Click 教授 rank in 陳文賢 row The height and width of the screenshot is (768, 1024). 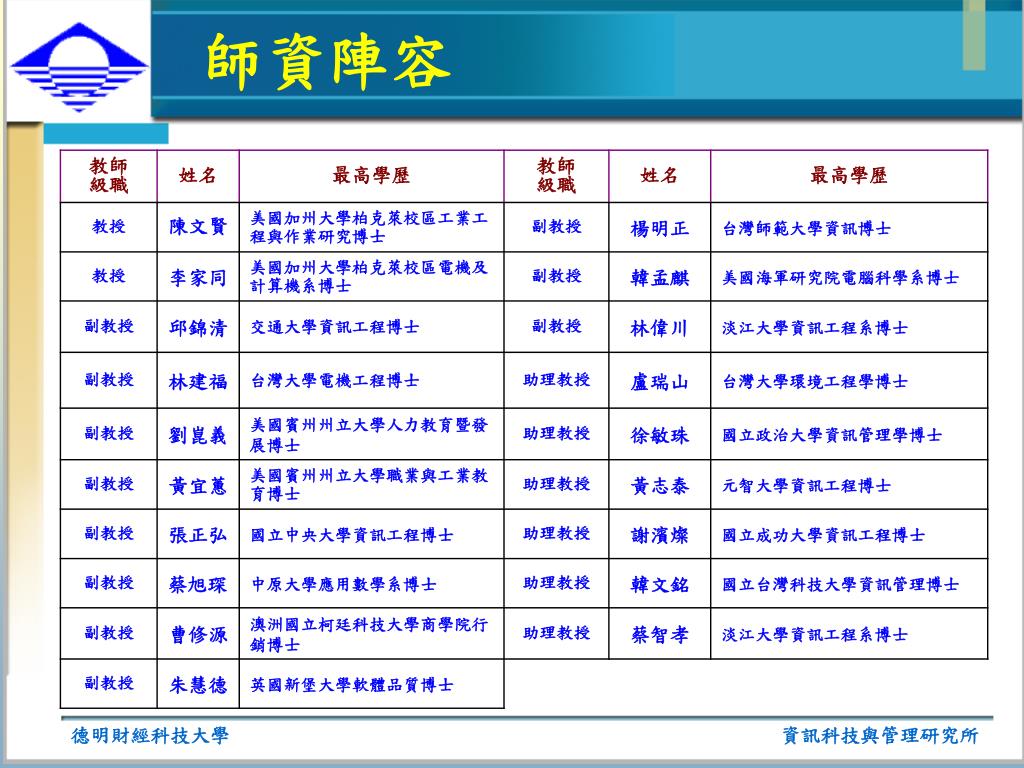coord(108,226)
